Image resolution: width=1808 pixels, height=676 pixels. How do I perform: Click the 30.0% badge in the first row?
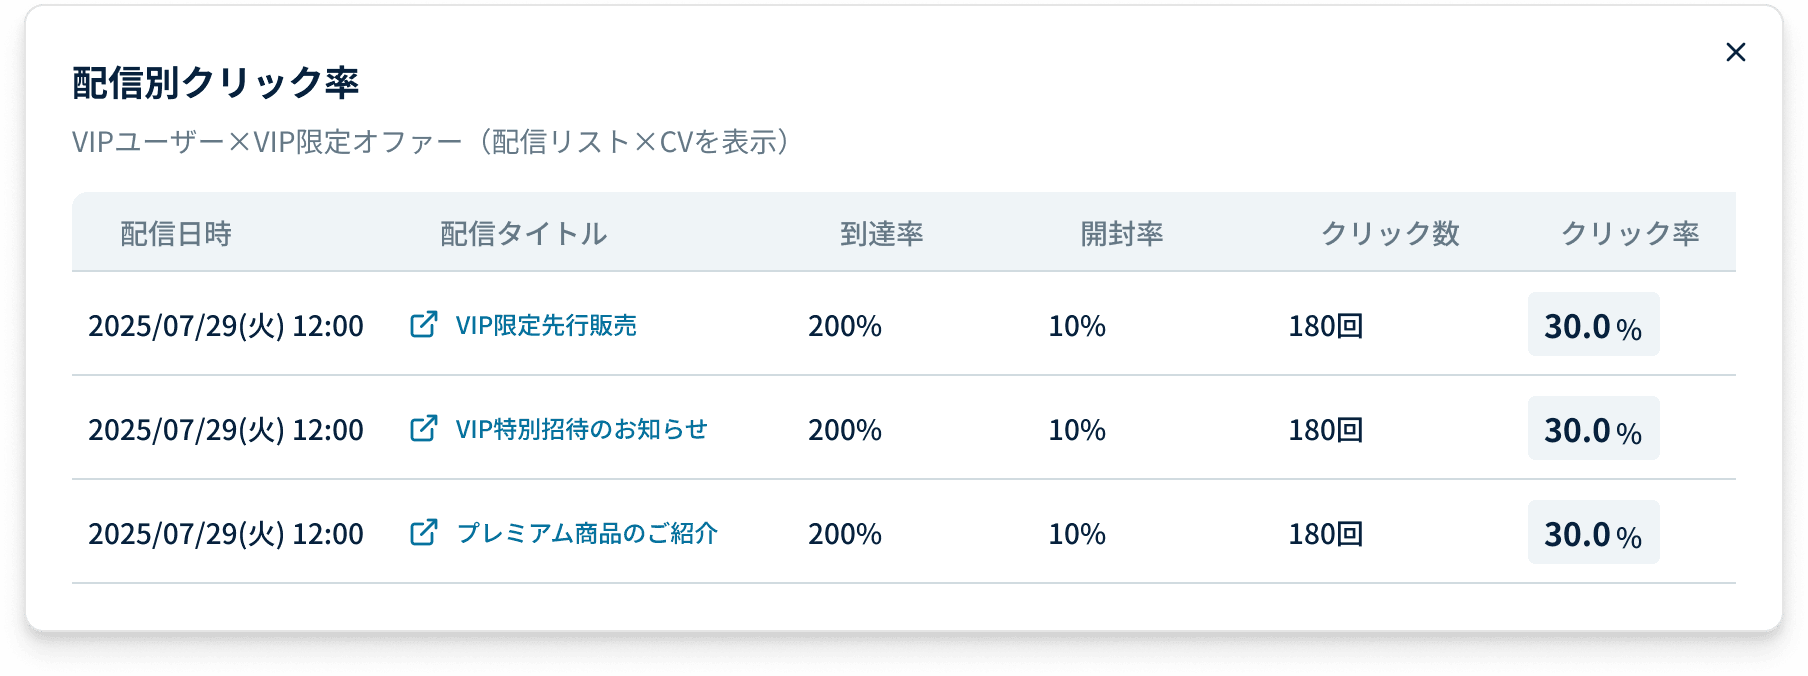[1593, 325]
